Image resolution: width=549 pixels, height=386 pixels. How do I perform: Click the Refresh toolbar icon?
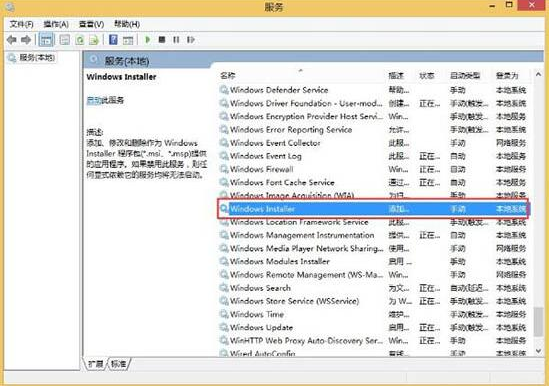[x=80, y=40]
